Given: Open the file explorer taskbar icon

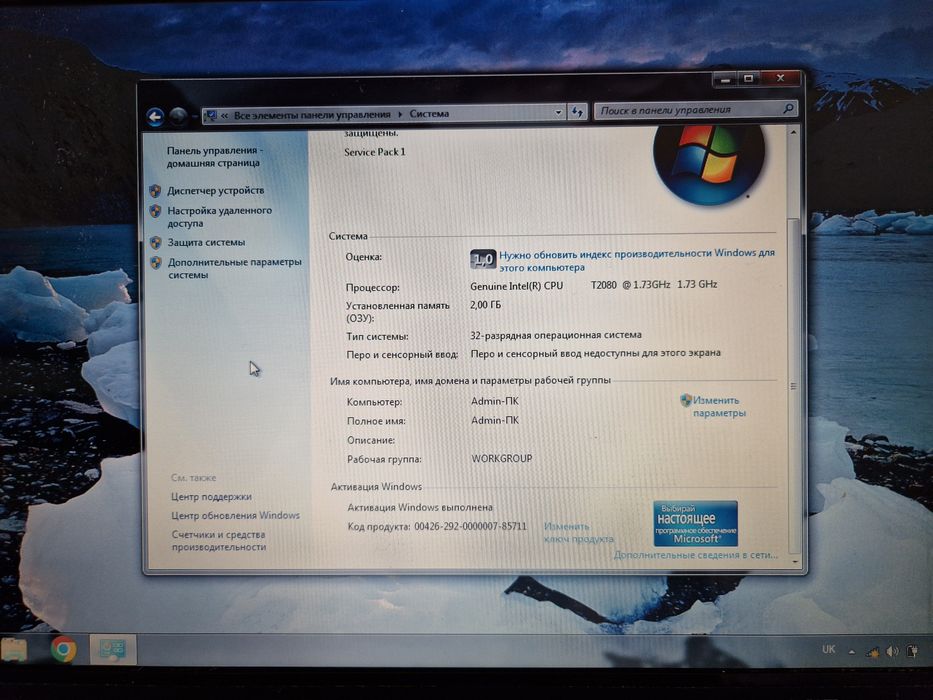Looking at the screenshot, I should 13,649.
